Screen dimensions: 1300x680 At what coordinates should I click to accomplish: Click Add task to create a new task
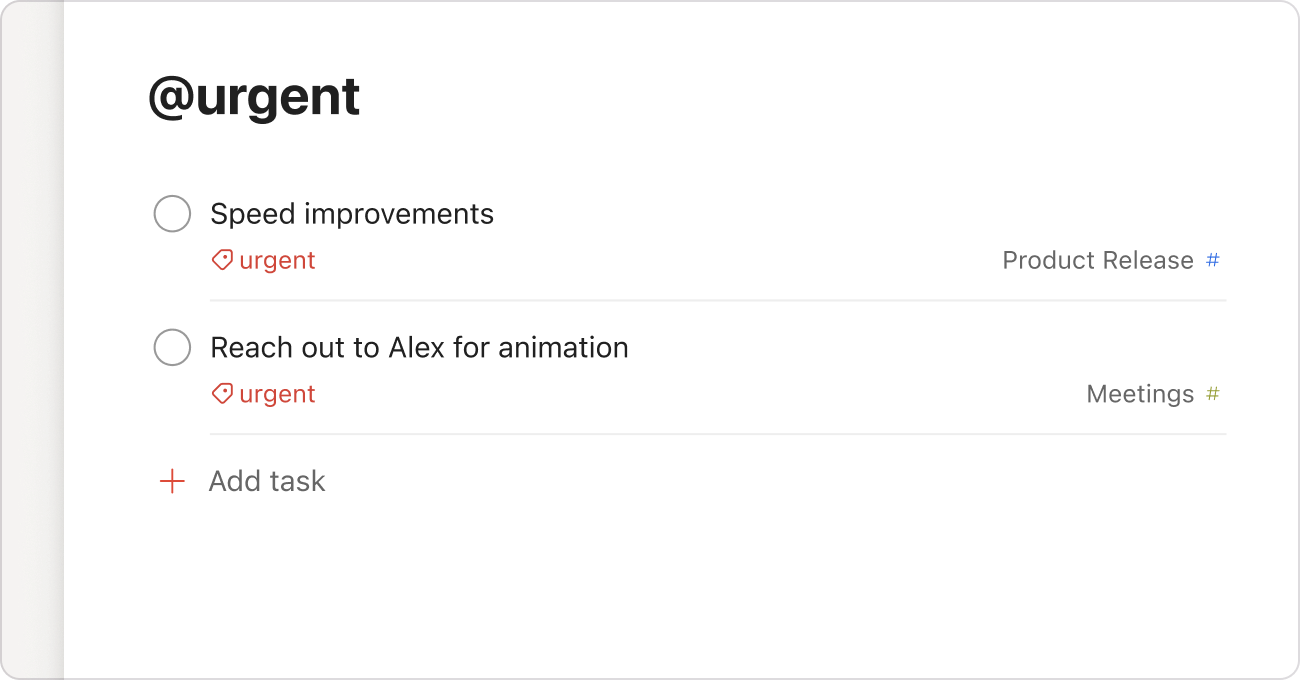click(267, 481)
